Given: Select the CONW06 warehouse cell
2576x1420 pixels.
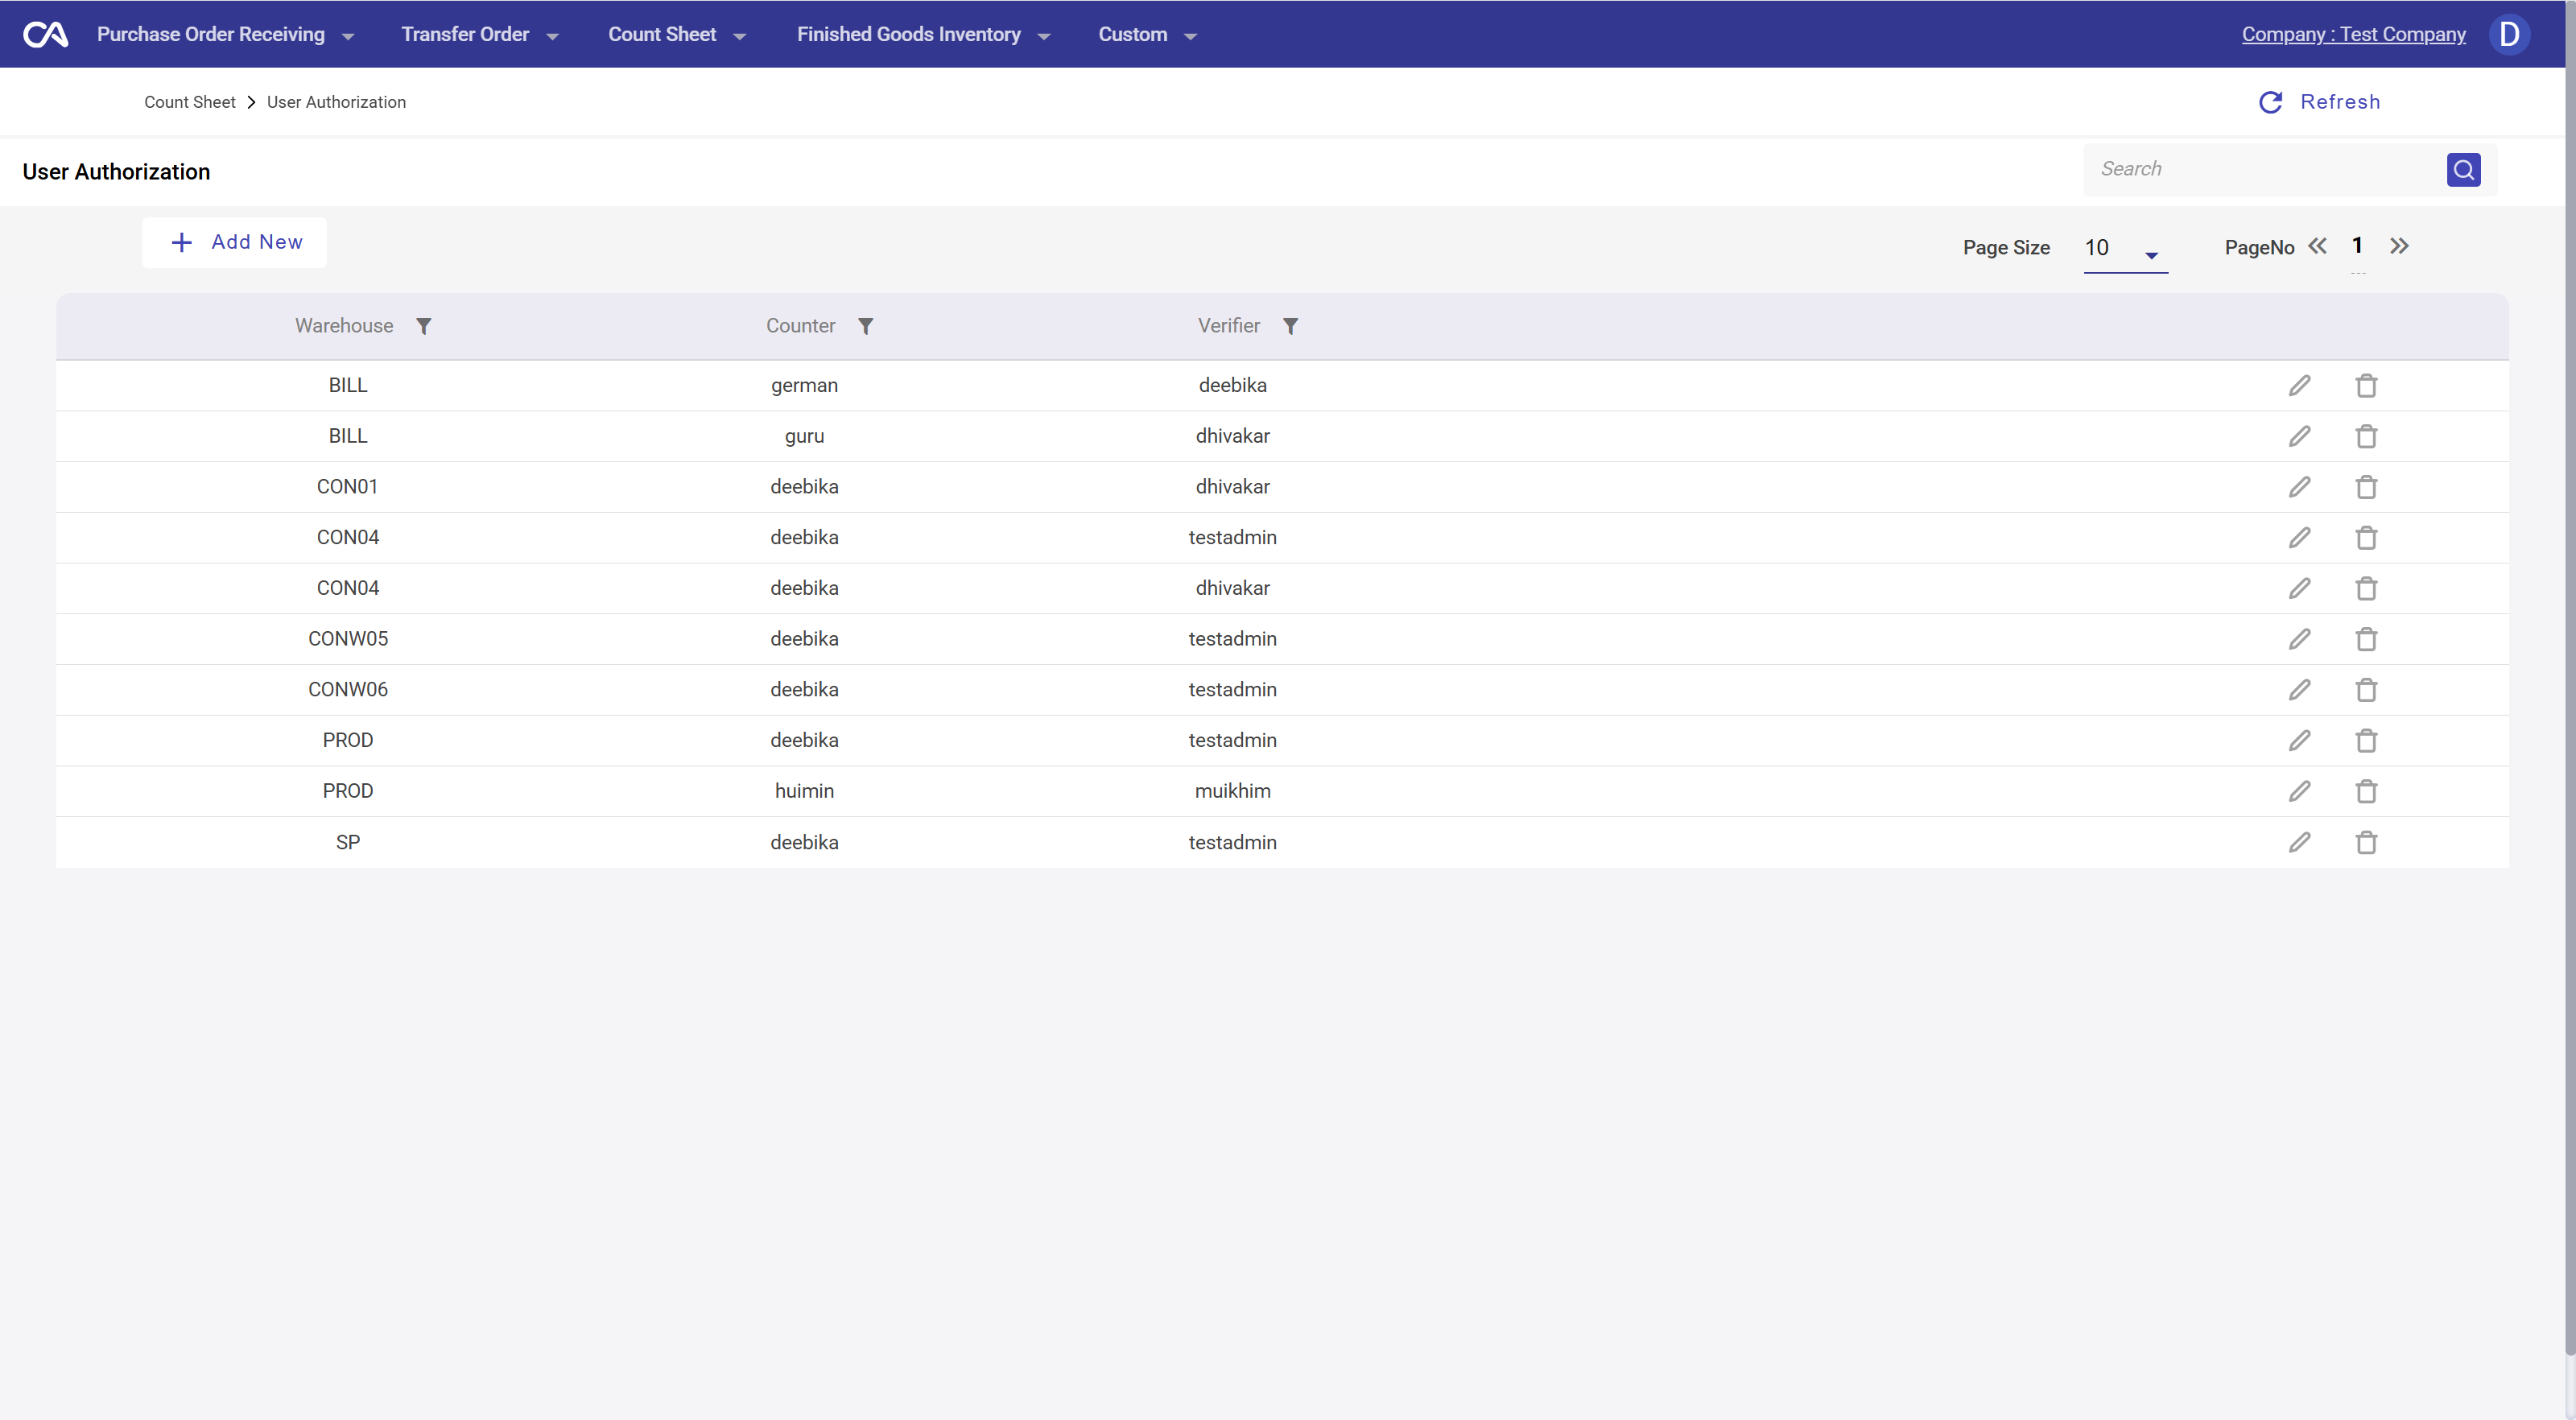Looking at the screenshot, I should pyautogui.click(x=348, y=690).
